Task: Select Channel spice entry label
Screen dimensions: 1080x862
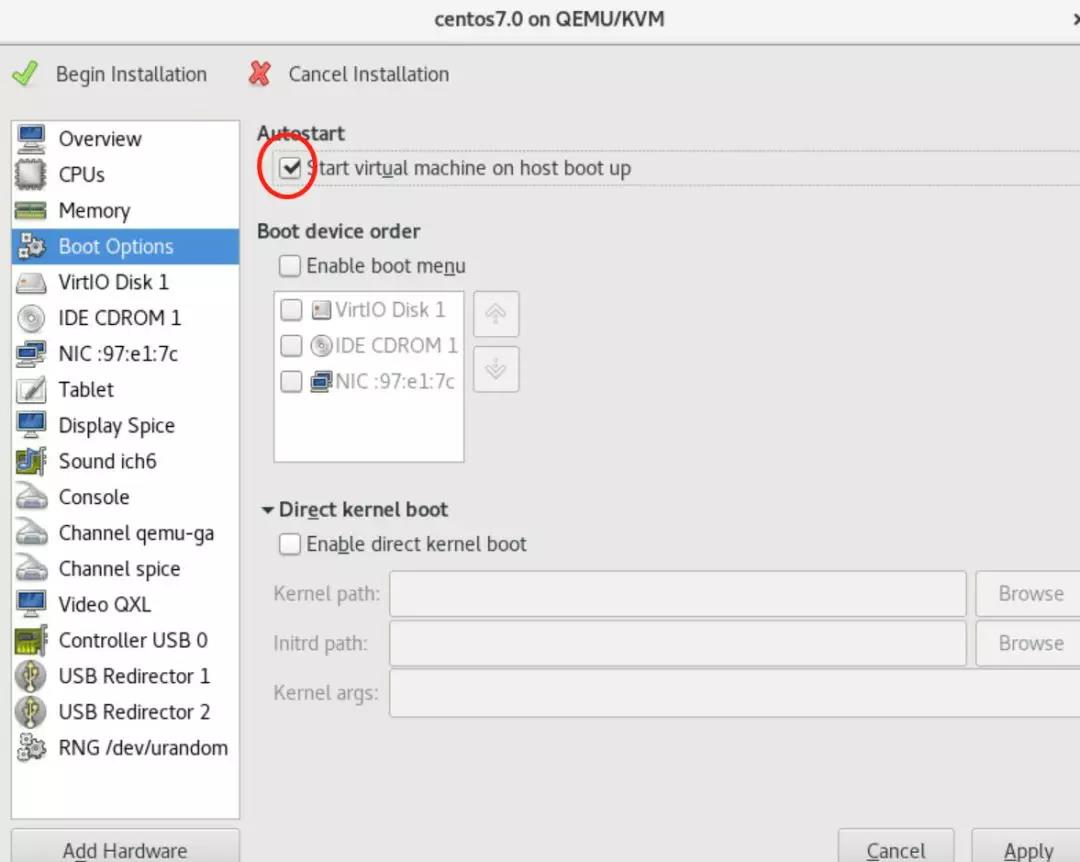Action: pos(120,569)
